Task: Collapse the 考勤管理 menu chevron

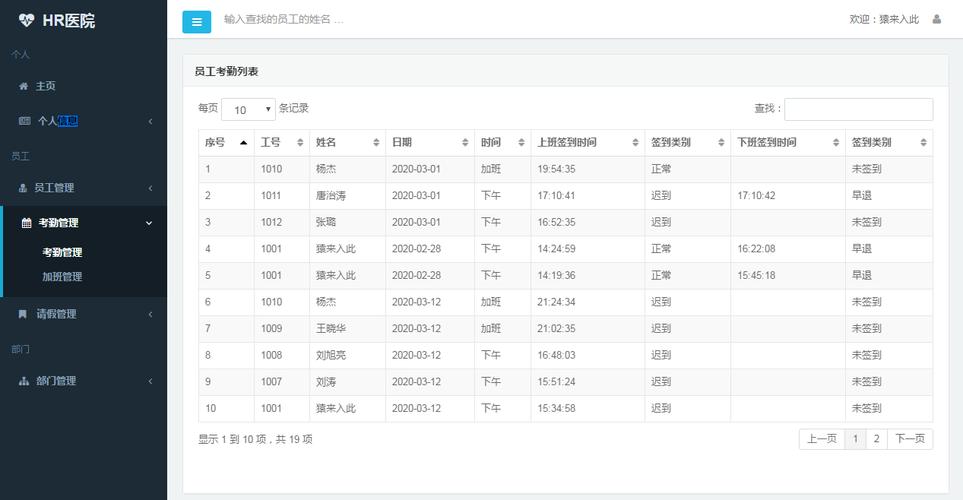Action: point(149,223)
